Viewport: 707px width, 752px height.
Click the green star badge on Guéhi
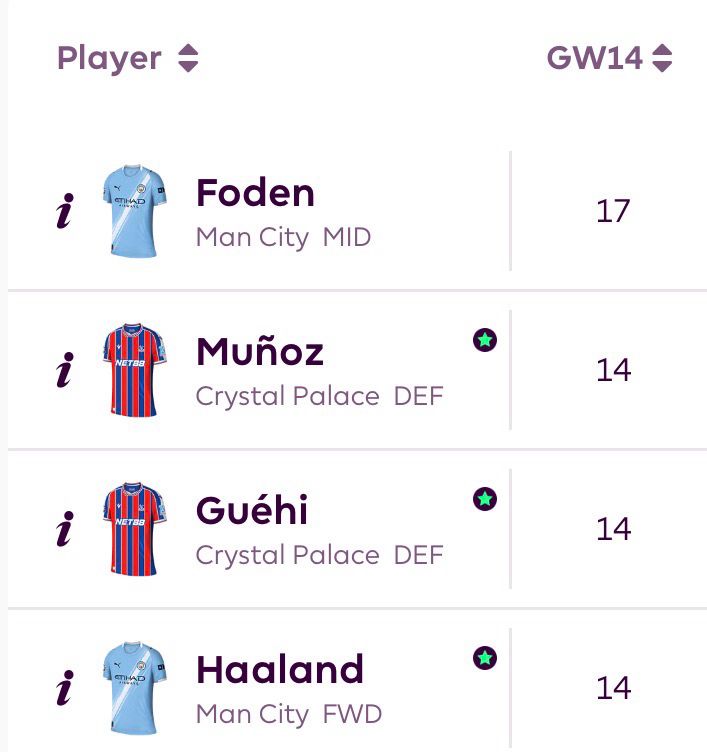point(484,499)
